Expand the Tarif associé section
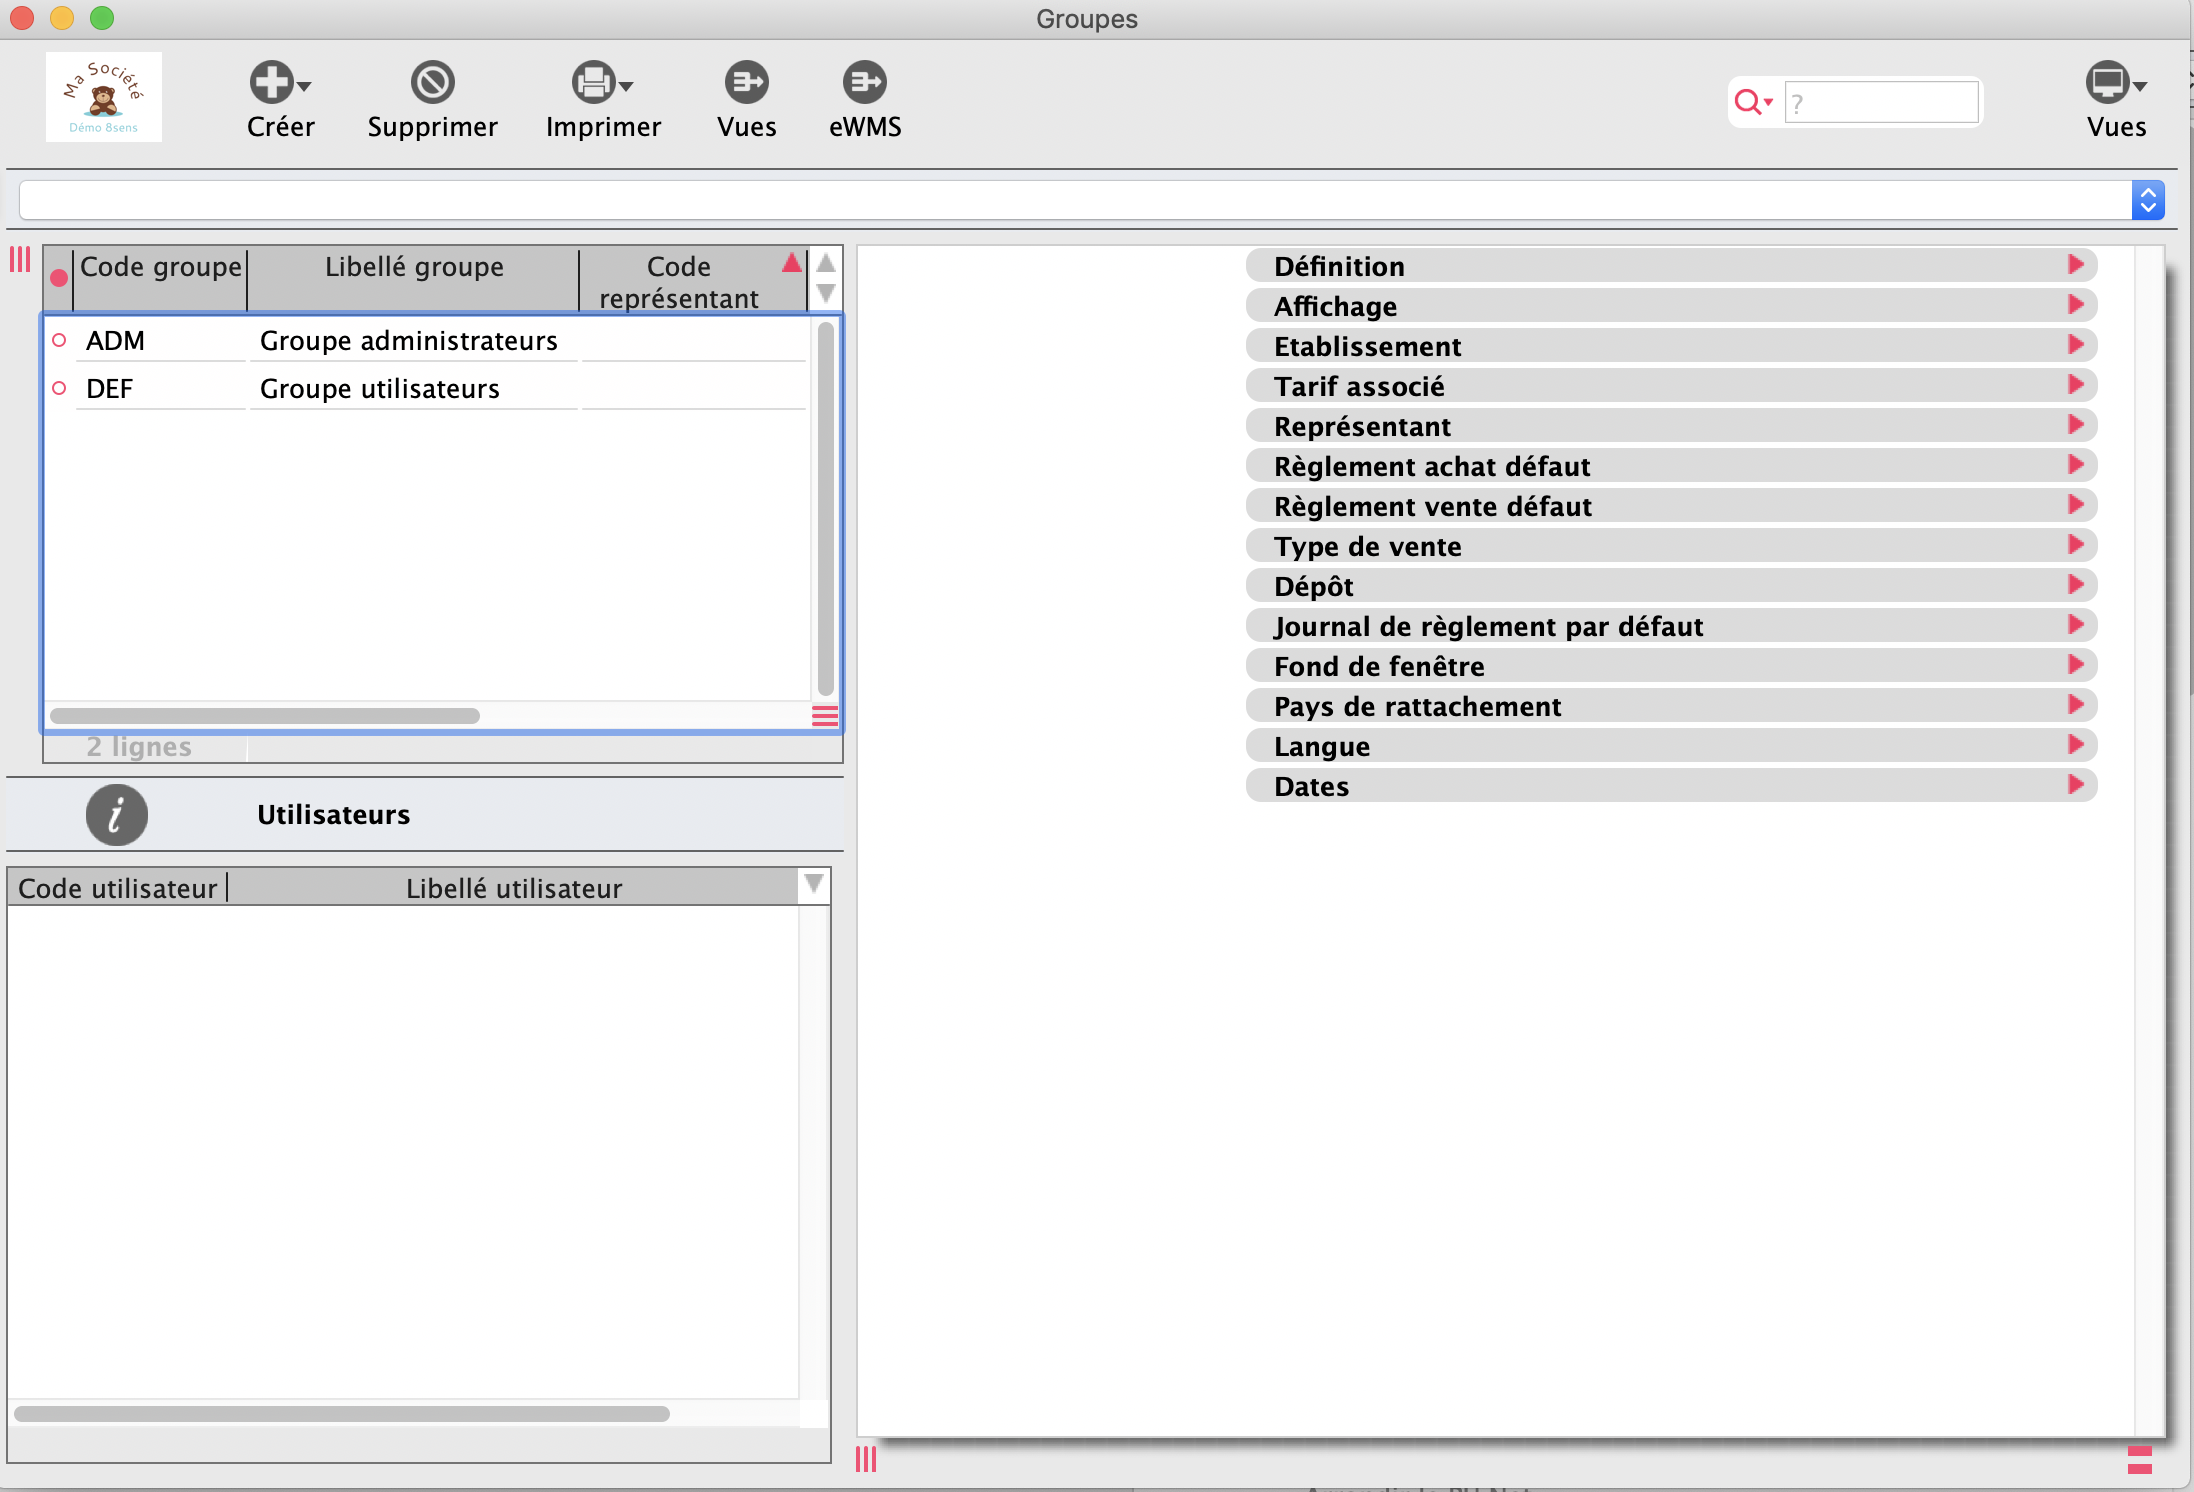Image resolution: width=2194 pixels, height=1492 pixels. (1671, 386)
